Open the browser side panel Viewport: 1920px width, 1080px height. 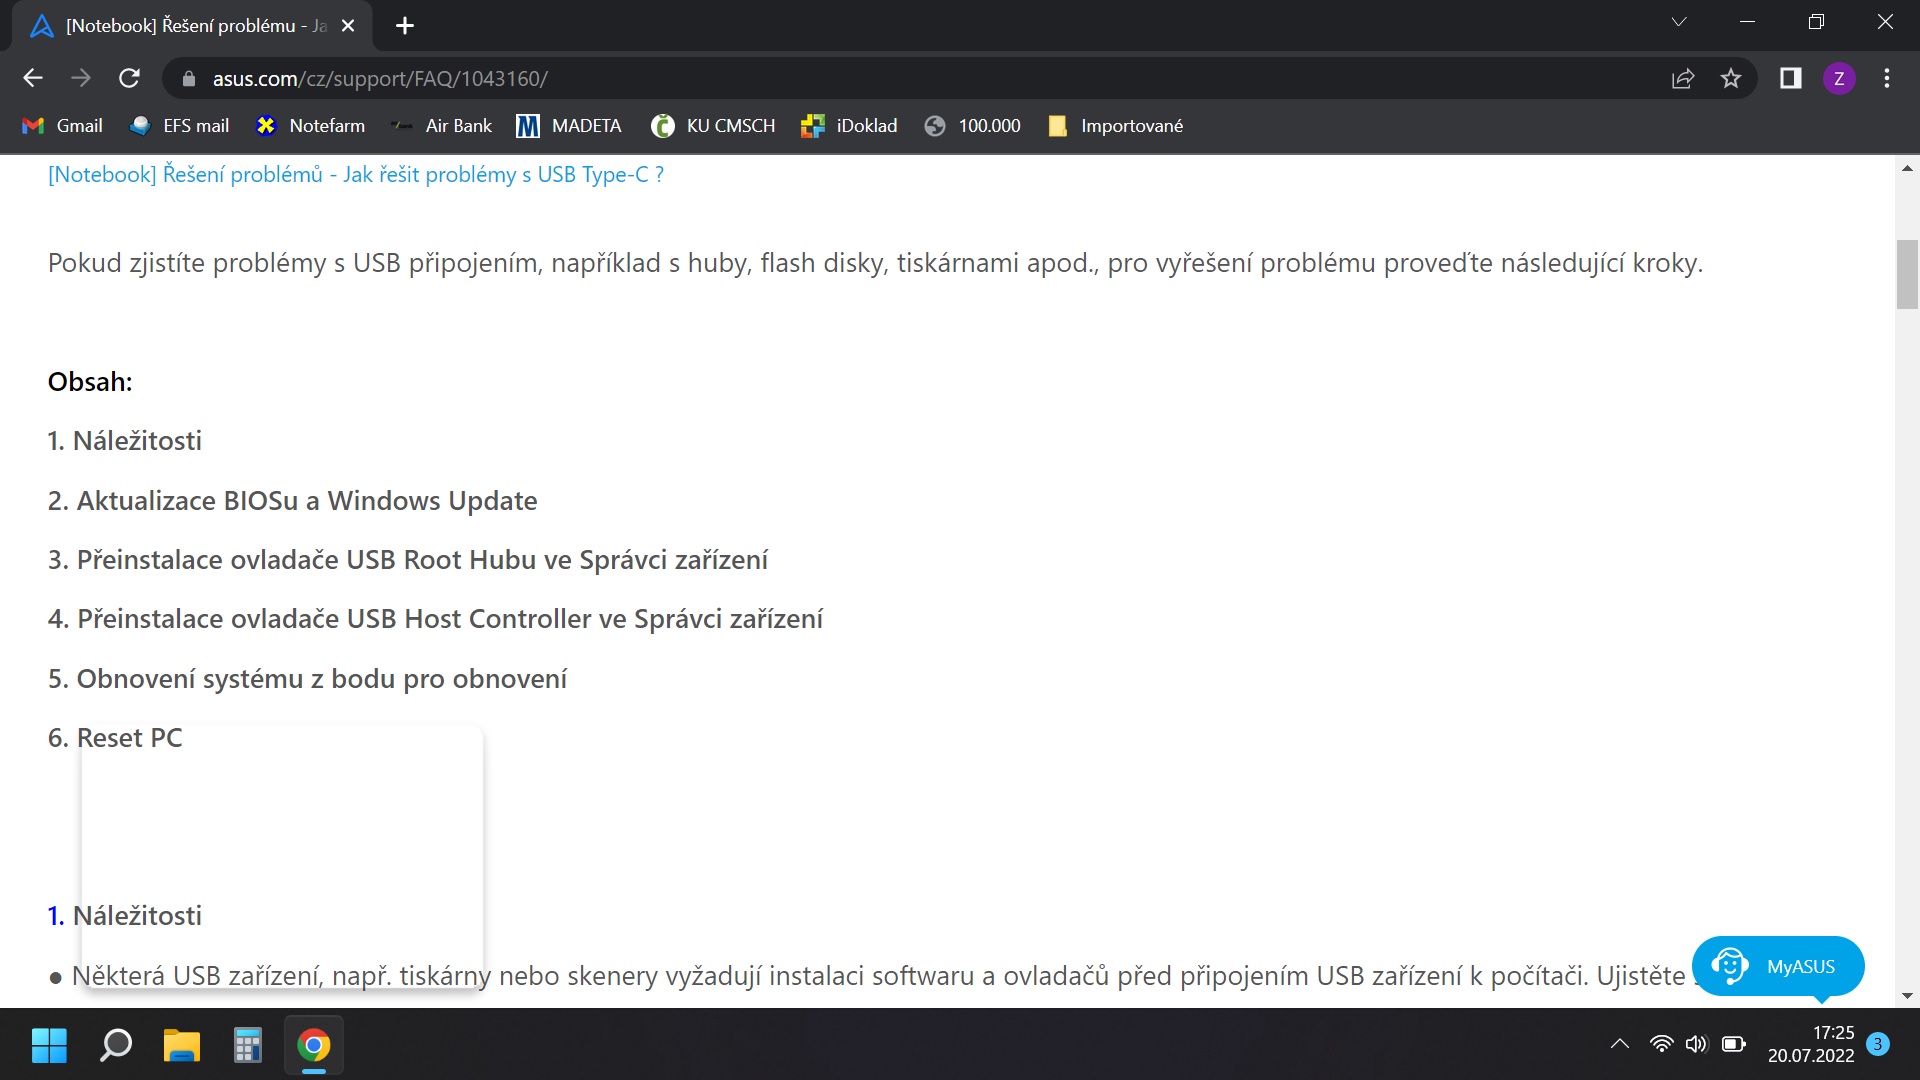(x=1790, y=78)
